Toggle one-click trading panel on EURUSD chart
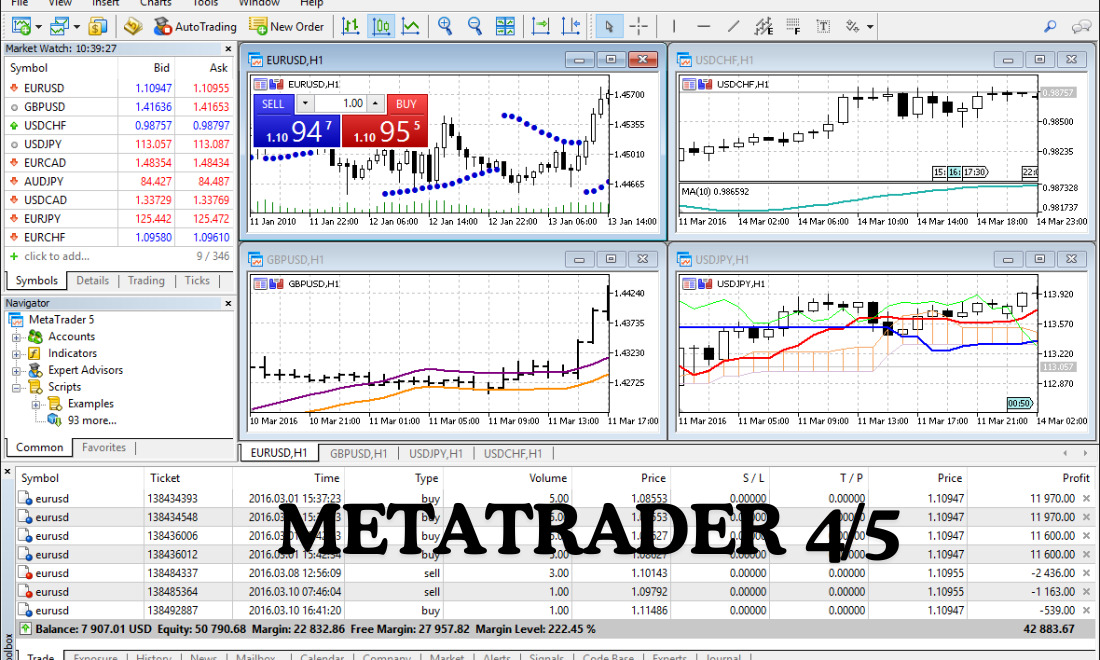 pyautogui.click(x=260, y=84)
